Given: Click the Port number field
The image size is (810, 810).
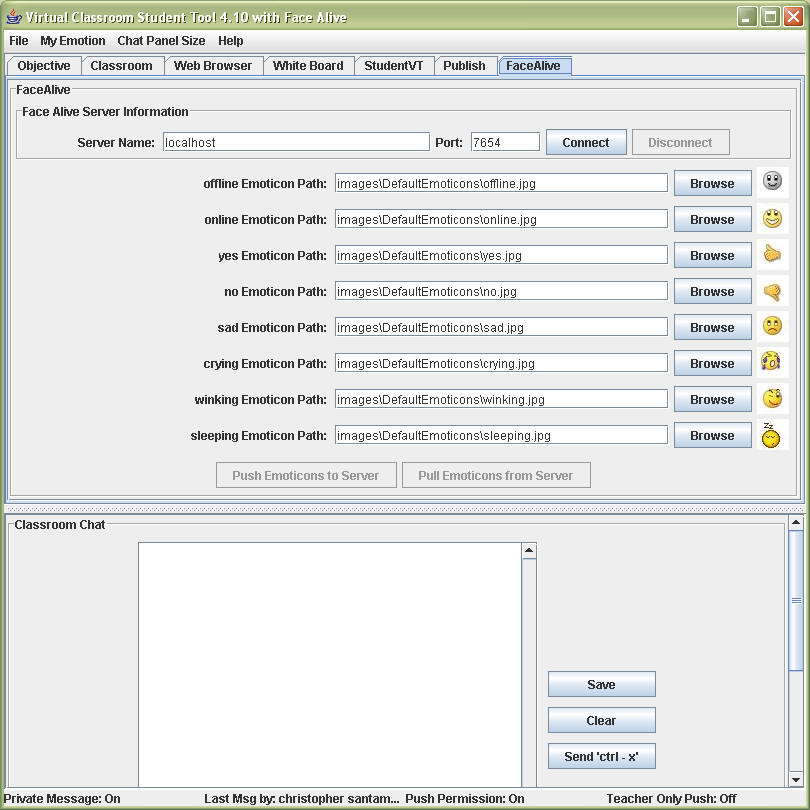Looking at the screenshot, I should [505, 143].
